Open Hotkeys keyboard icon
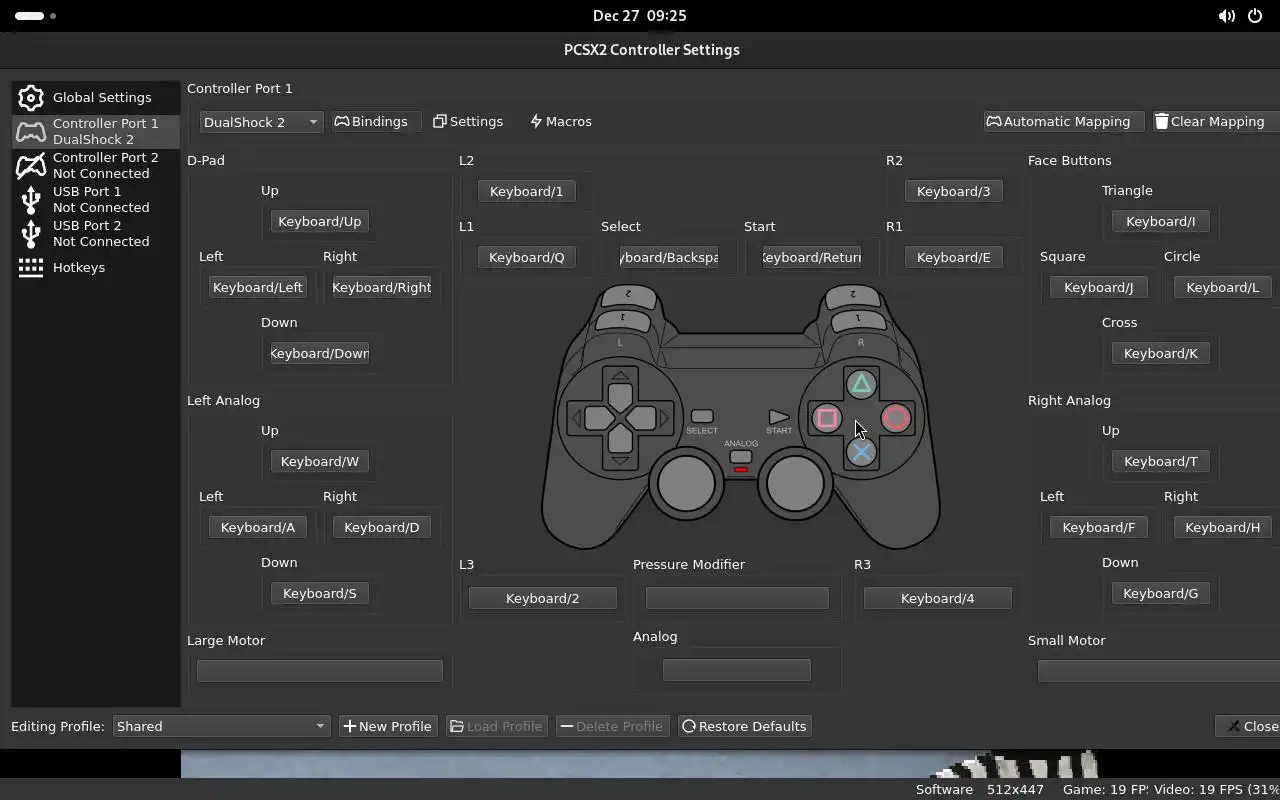Viewport: 1280px width, 800px height. pyautogui.click(x=31, y=267)
